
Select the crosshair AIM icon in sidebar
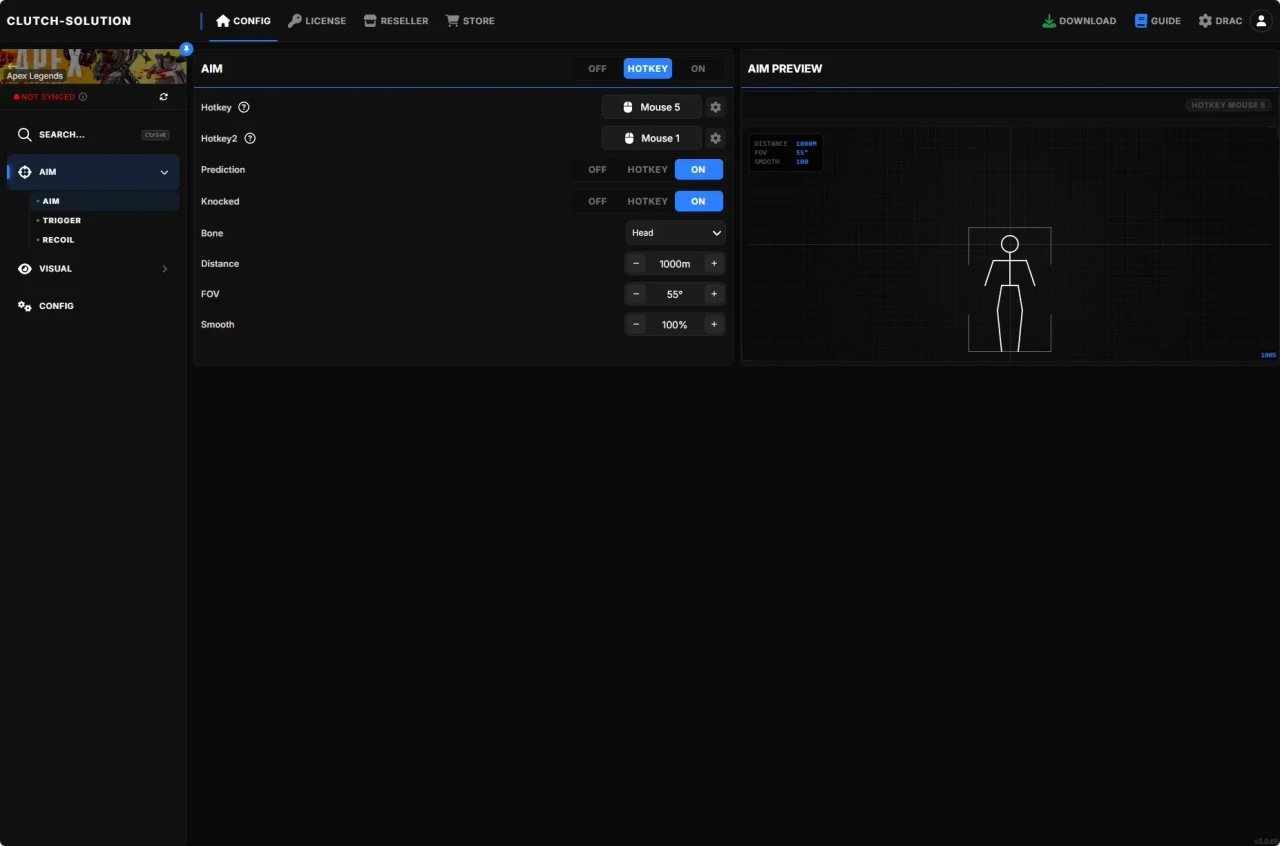tap(23, 171)
